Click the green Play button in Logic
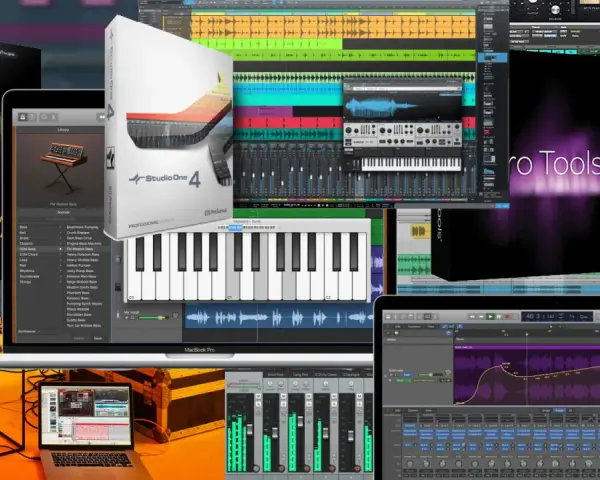Viewport: 600px width, 480px height. point(490,317)
